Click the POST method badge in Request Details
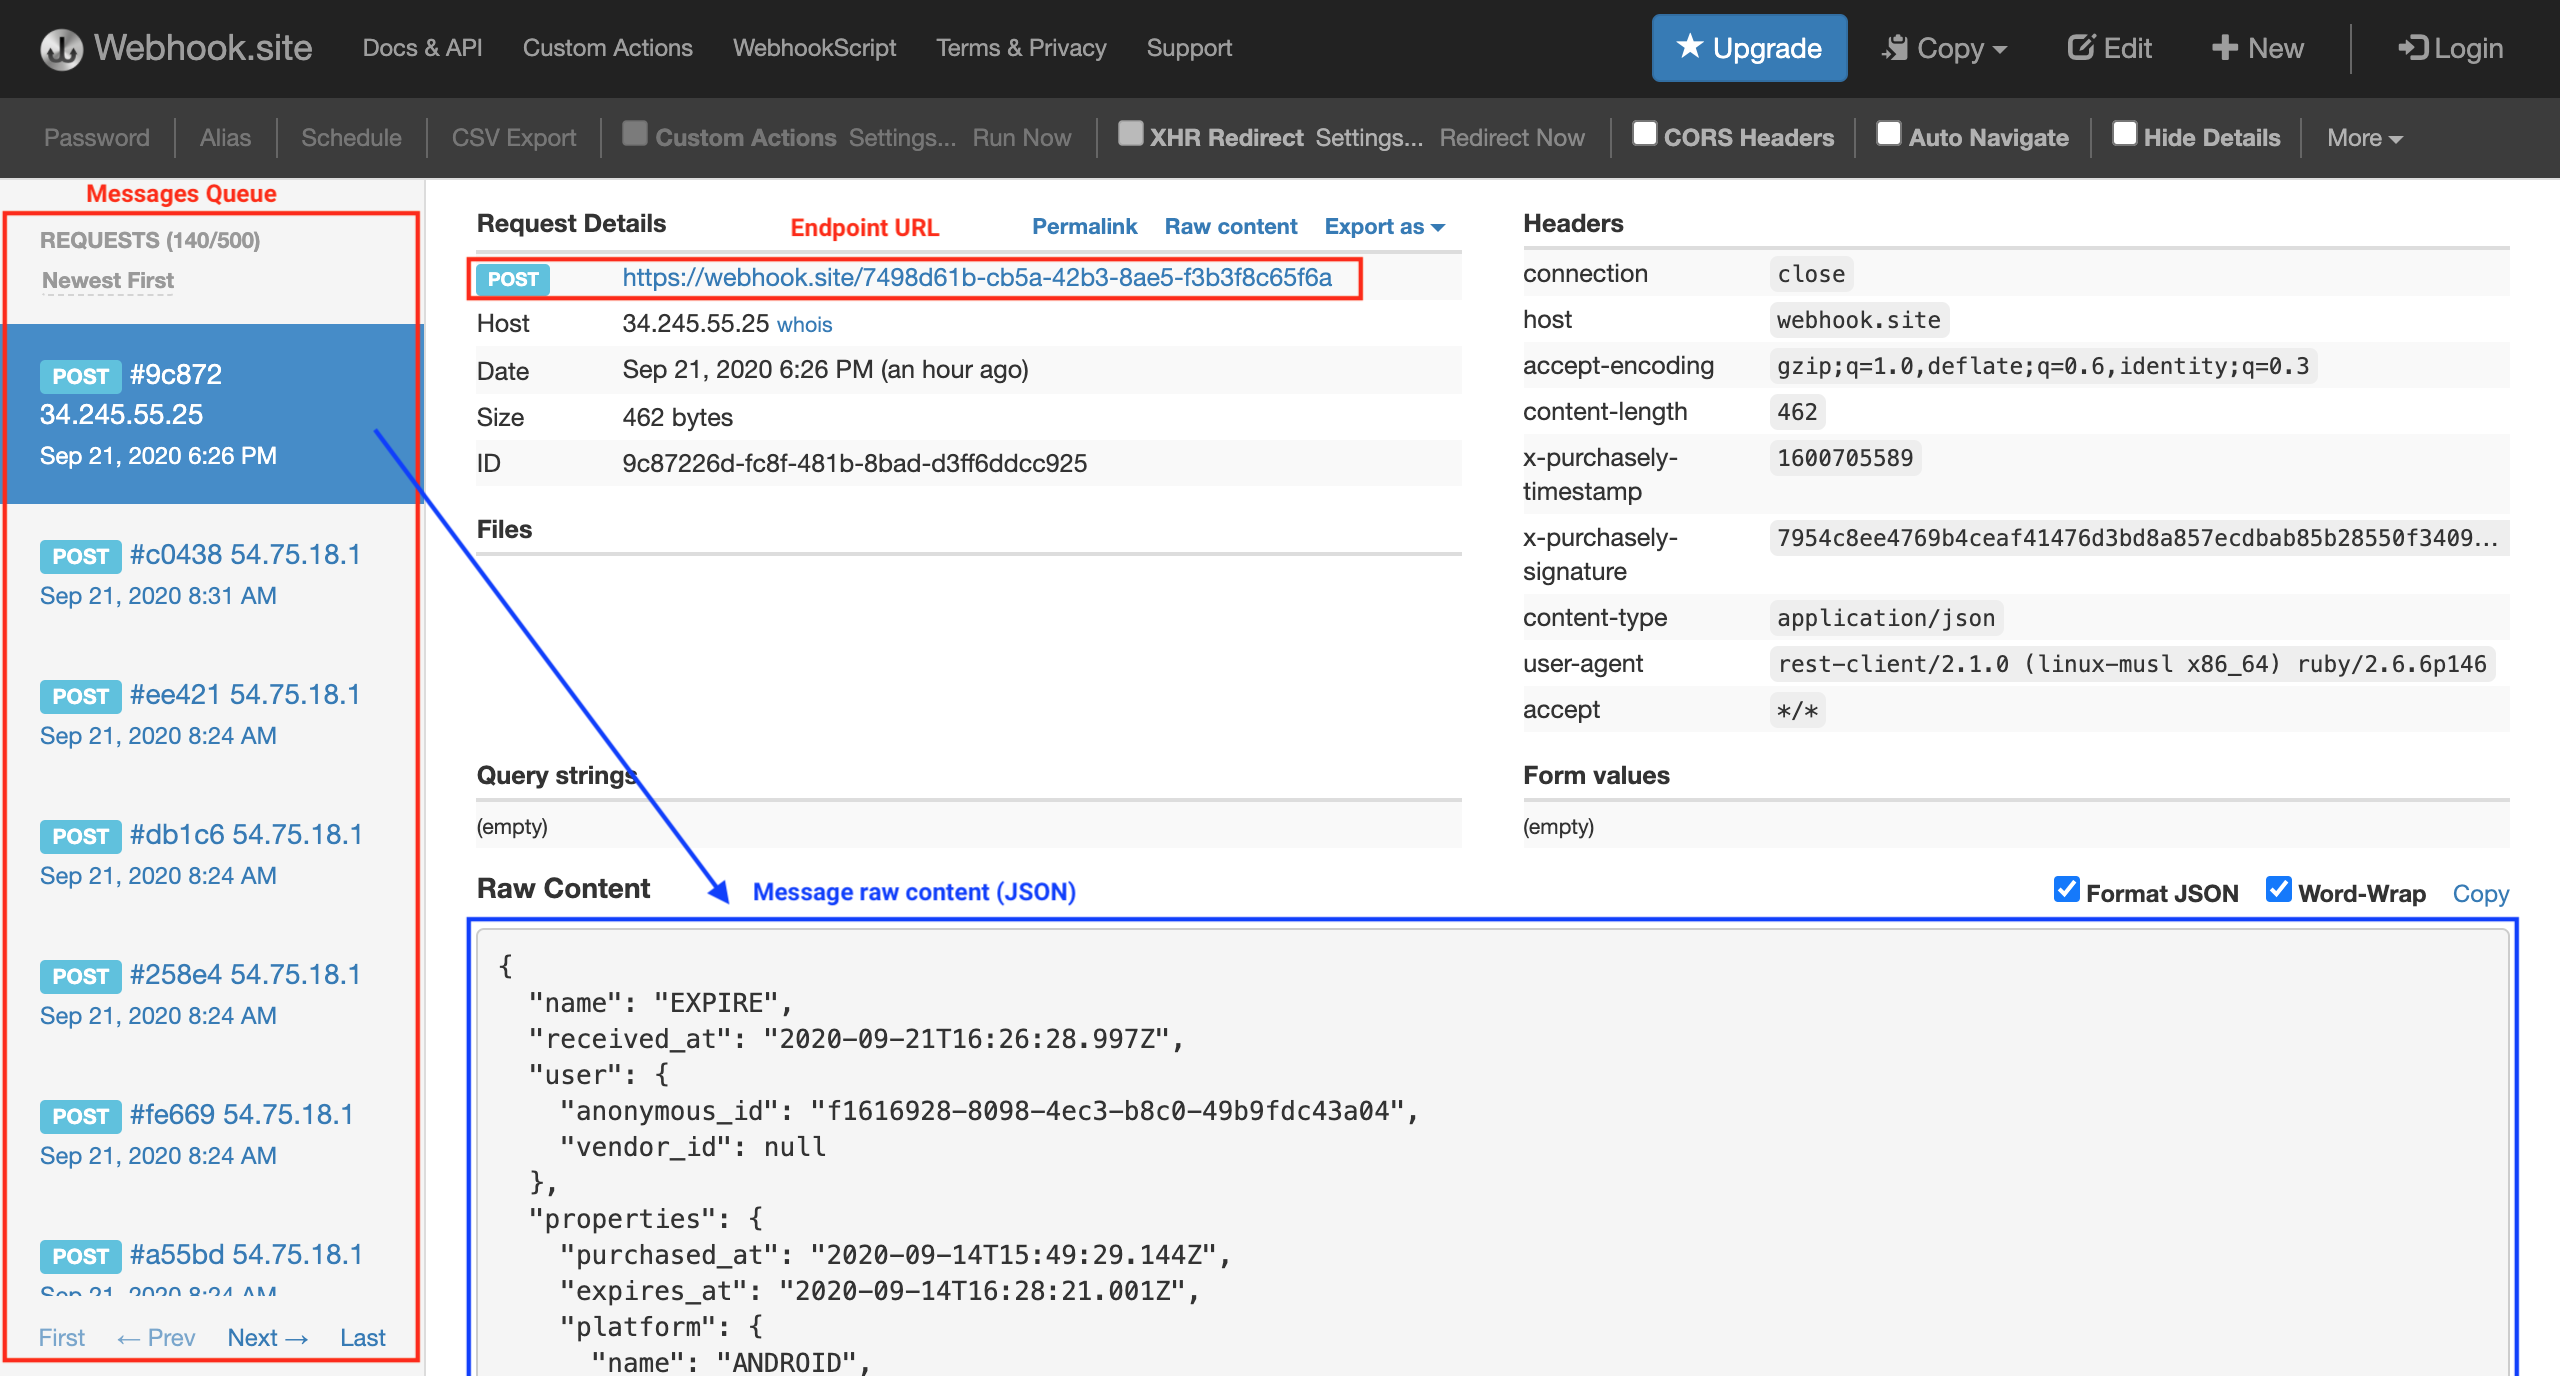Screen dimensions: 2560x1376 click(x=513, y=279)
